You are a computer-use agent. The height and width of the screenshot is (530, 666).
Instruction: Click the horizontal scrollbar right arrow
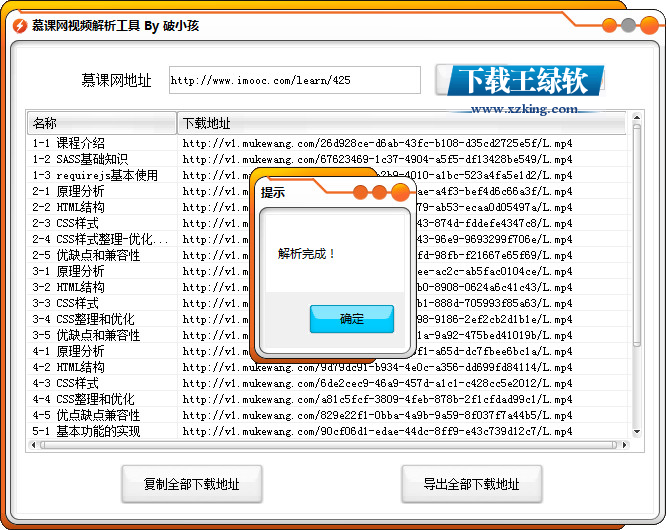624,445
